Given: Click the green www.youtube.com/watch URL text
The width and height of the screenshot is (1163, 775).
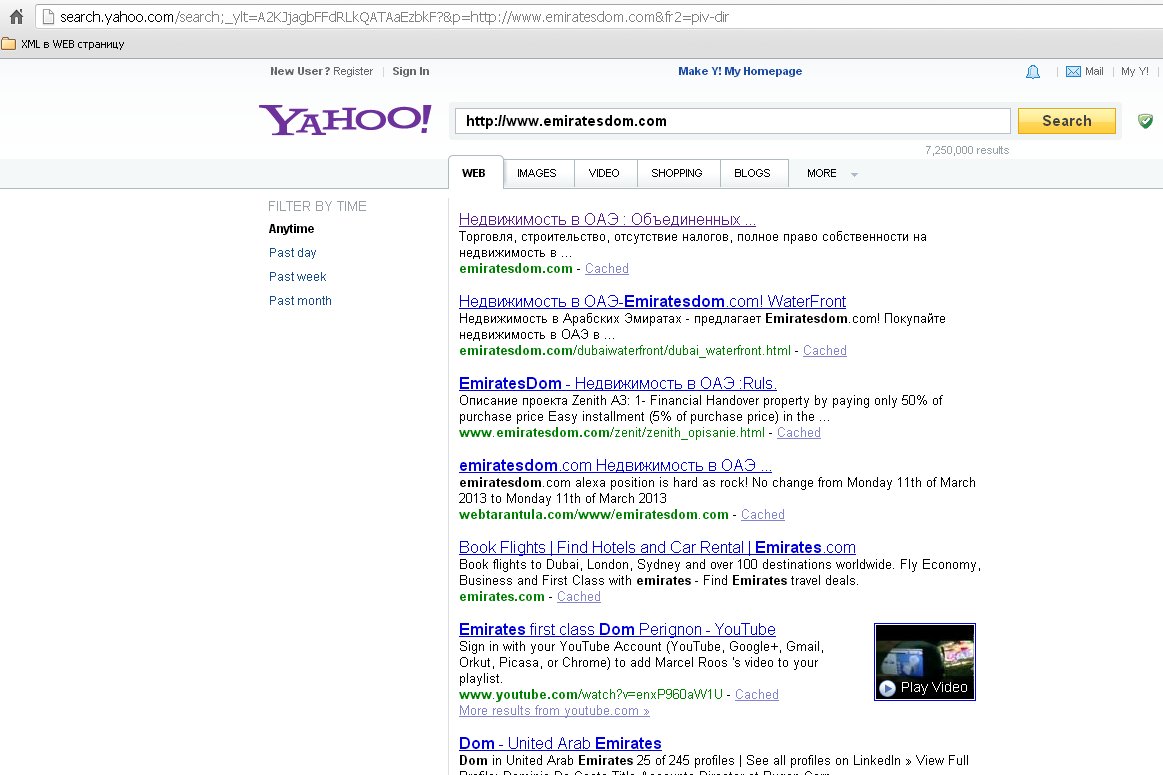Looking at the screenshot, I should pyautogui.click(x=590, y=695).
